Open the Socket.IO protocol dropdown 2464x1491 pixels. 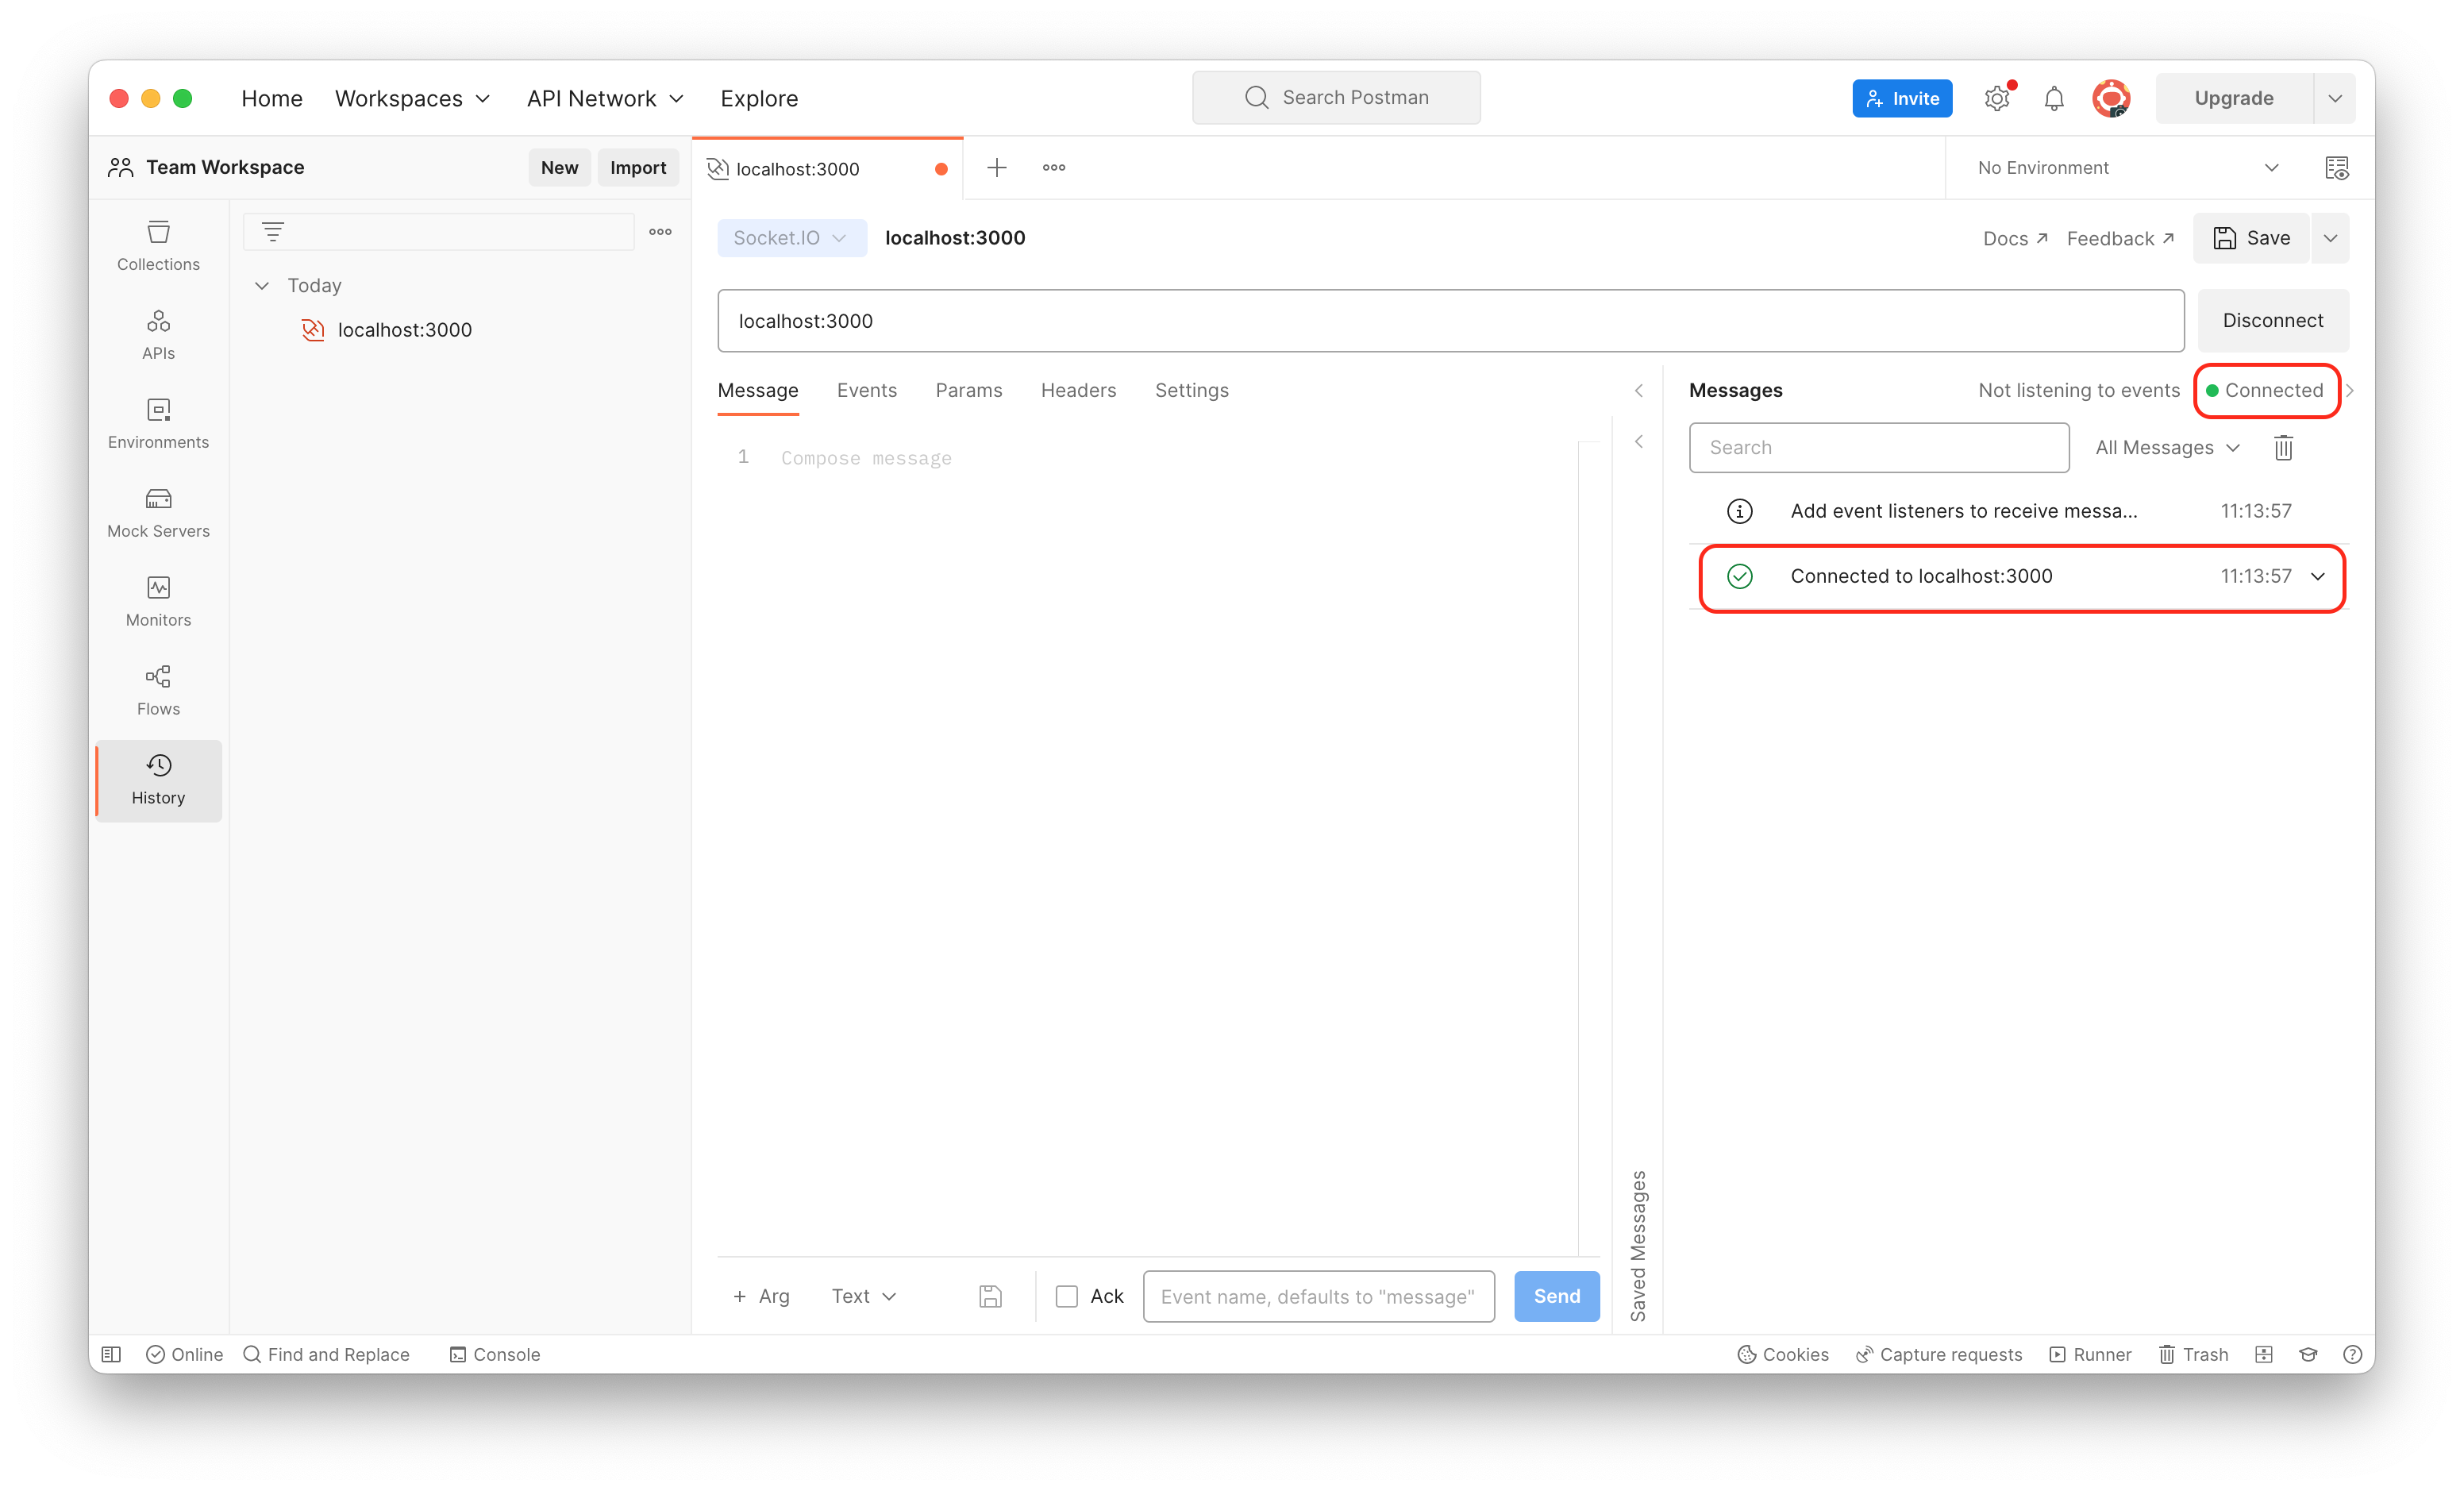[x=791, y=238]
